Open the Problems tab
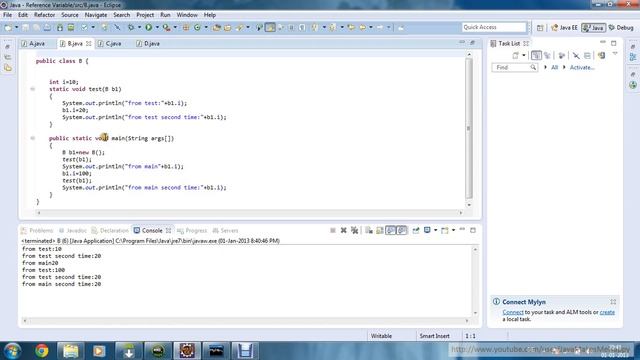640x360 pixels. [x=37, y=231]
